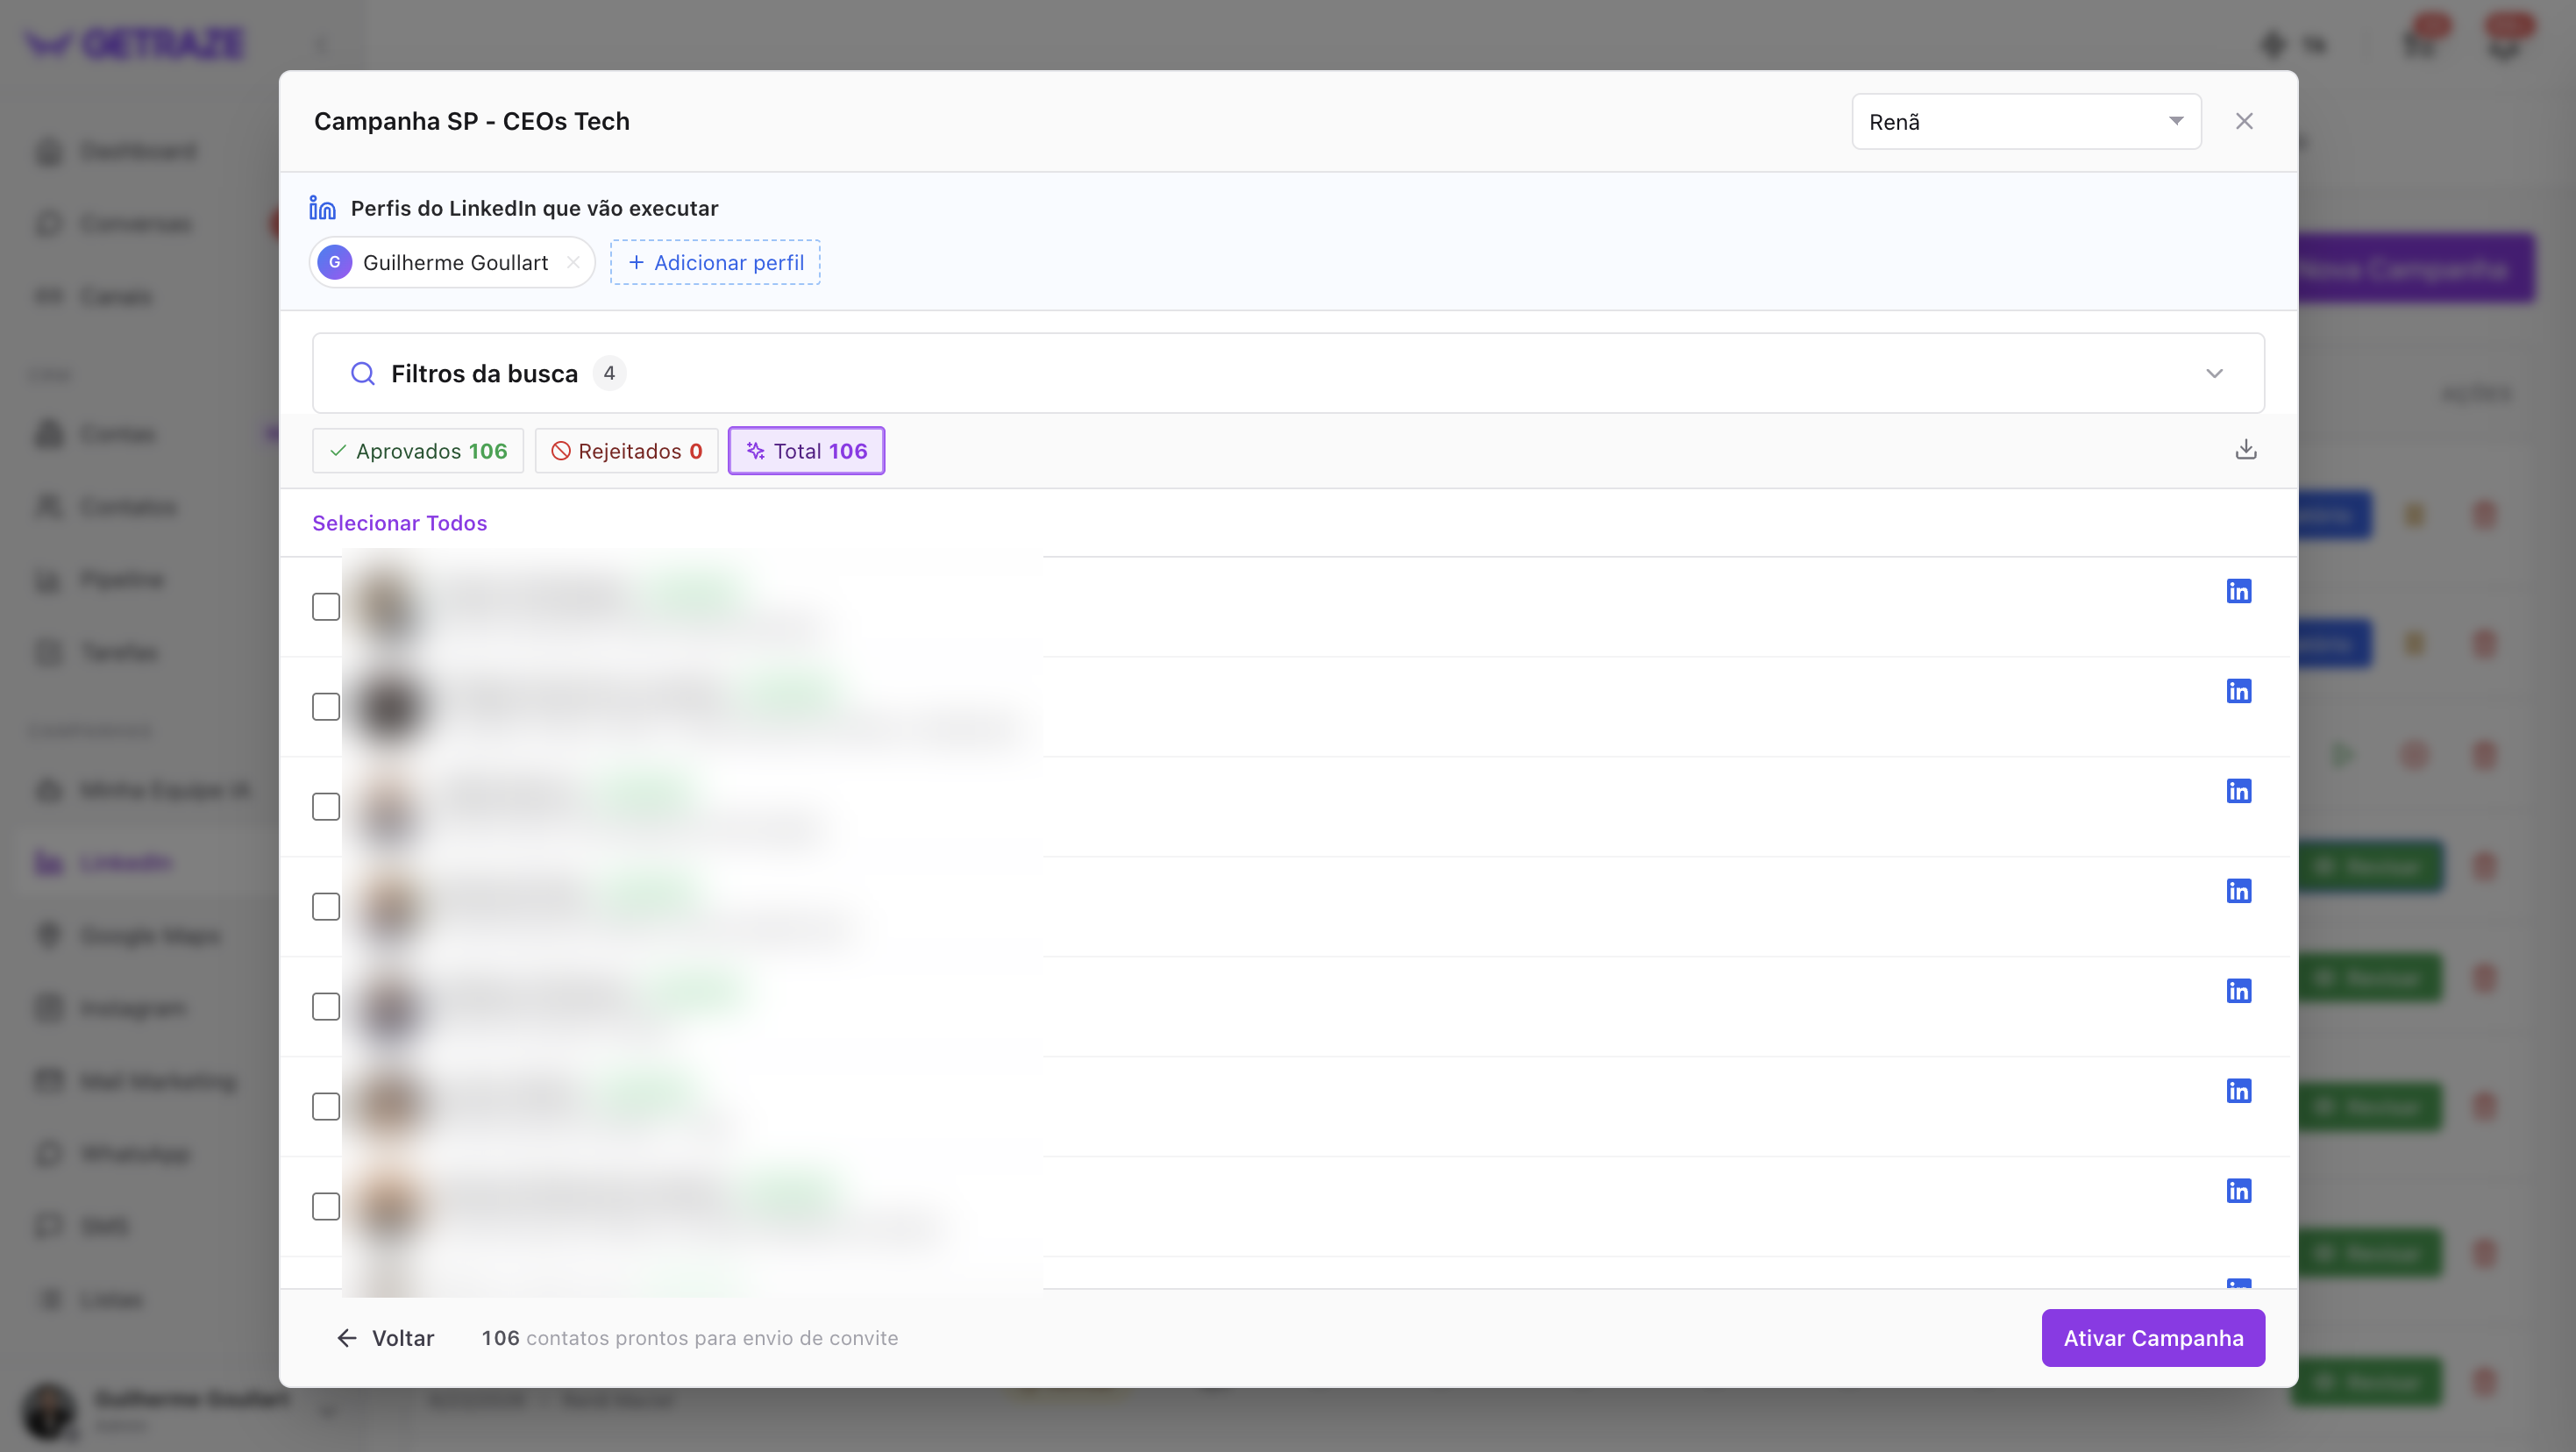Open LinkedIn profile of third contact row

(2238, 791)
